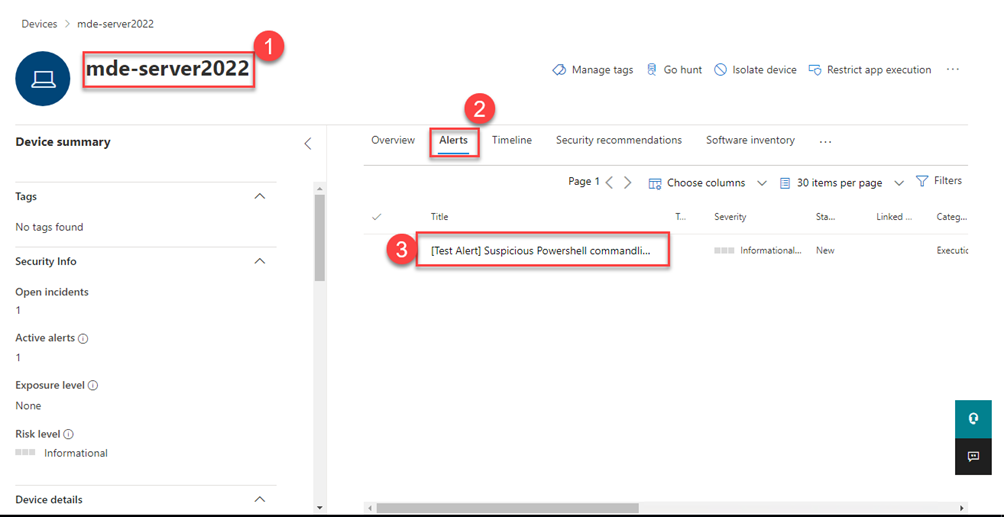
Task: Click the summary panel scrollbar down arrow
Action: coord(320,507)
